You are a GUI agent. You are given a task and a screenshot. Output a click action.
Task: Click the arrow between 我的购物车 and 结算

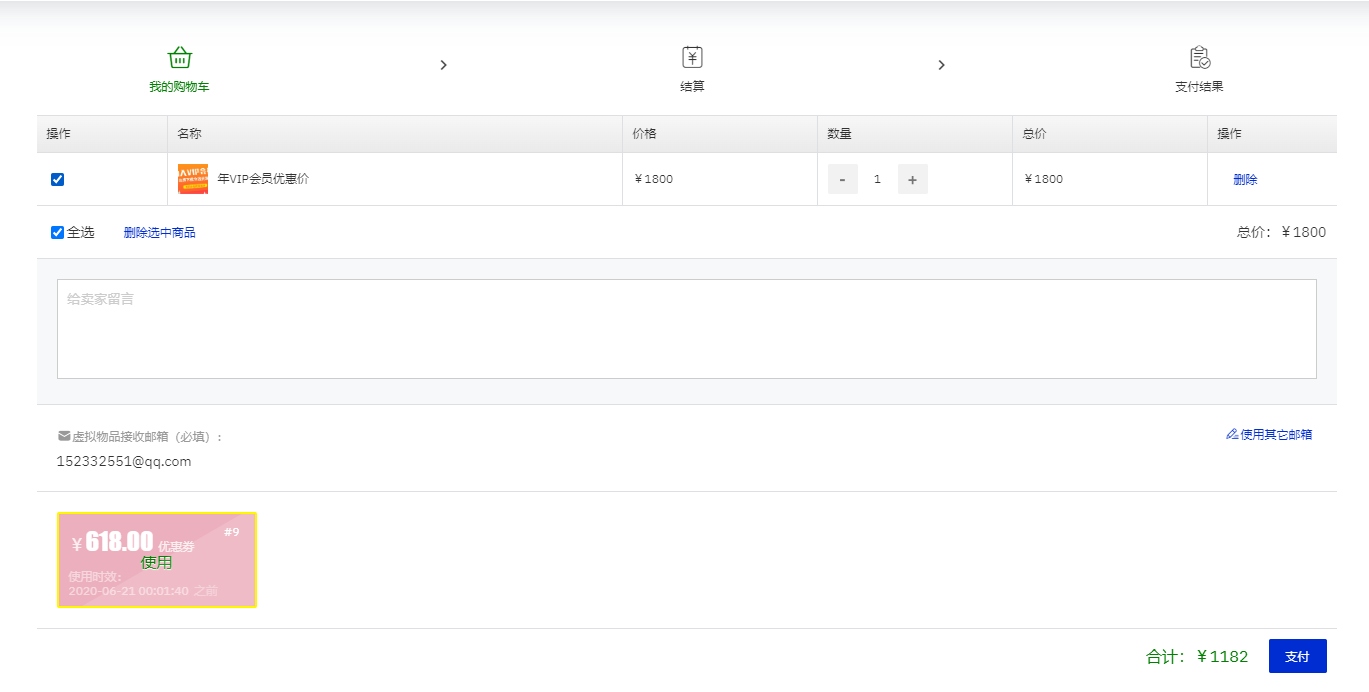point(443,65)
